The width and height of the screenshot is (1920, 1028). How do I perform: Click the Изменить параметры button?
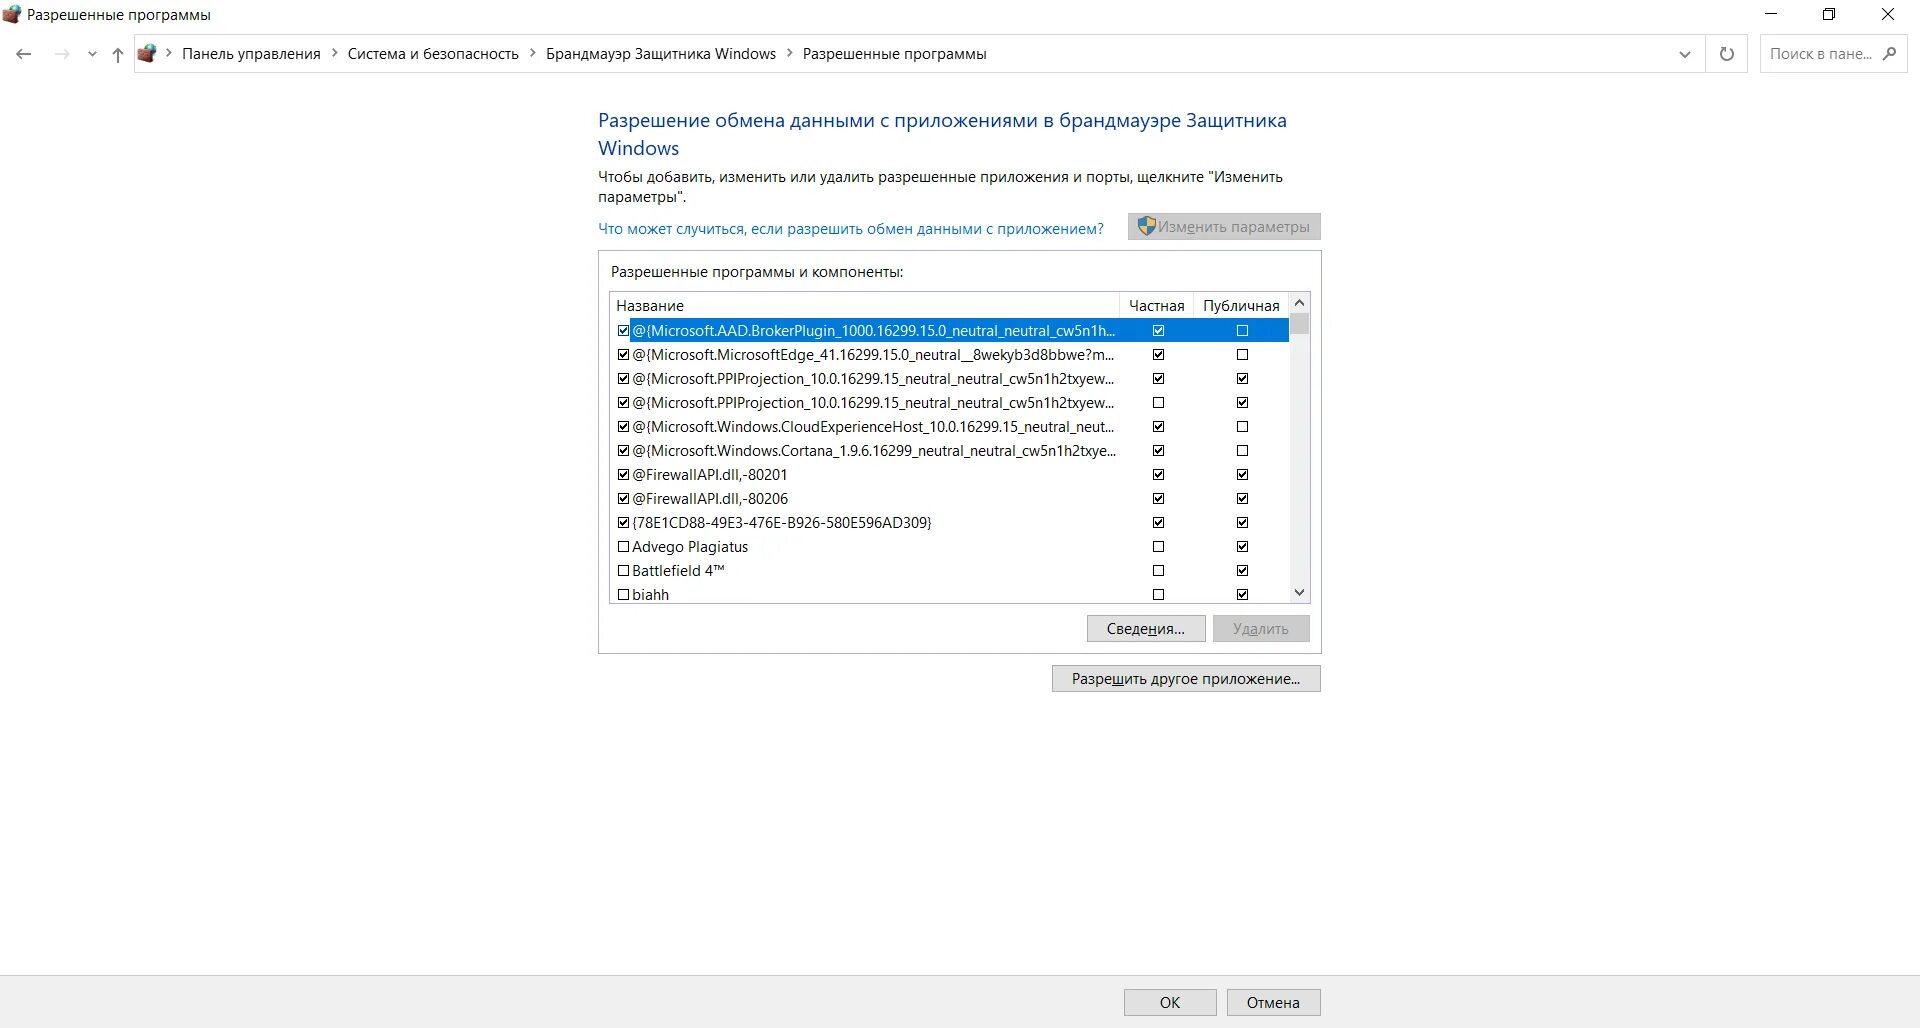click(1224, 227)
